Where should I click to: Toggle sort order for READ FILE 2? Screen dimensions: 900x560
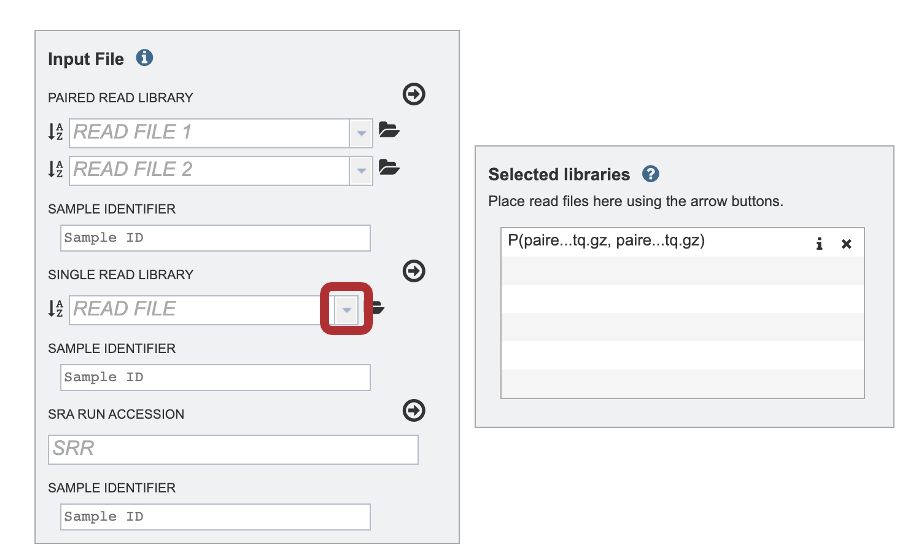(x=55, y=169)
